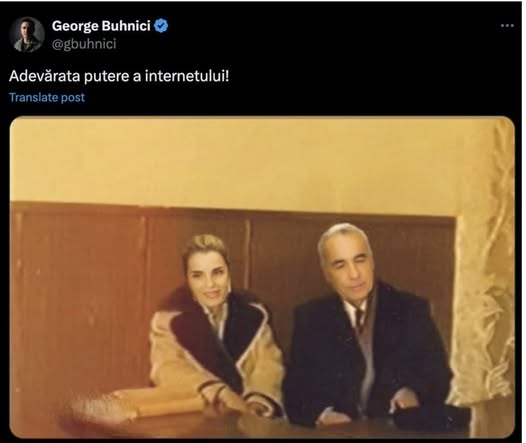Image resolution: width=526 pixels, height=443 pixels.
Task: Click Translate post
Action: pyautogui.click(x=47, y=98)
